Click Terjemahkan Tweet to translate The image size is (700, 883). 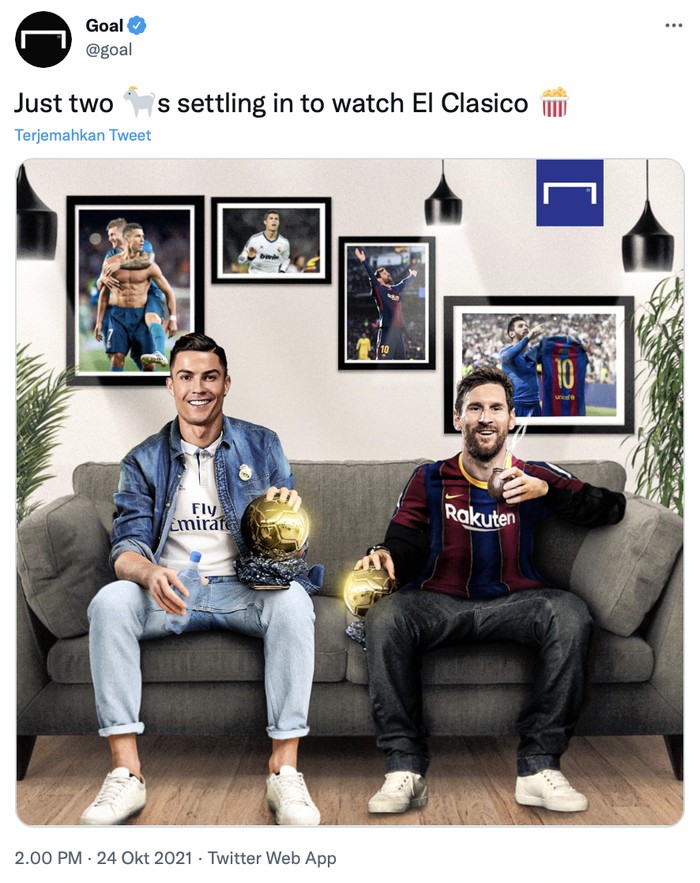point(83,135)
